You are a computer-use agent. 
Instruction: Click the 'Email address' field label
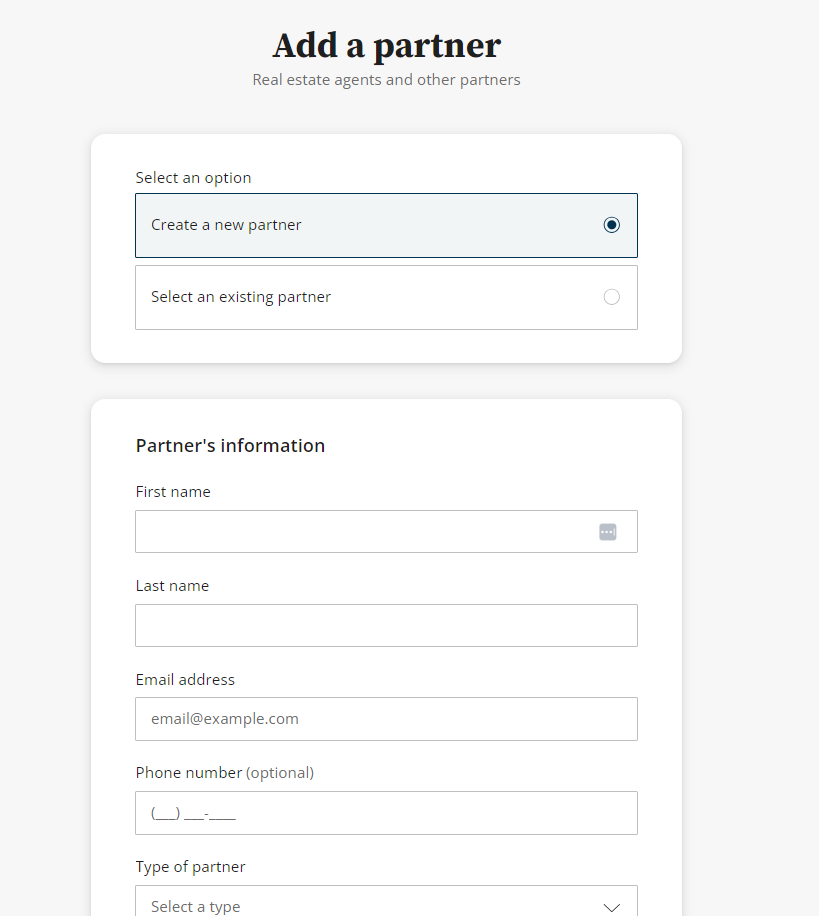(x=185, y=680)
